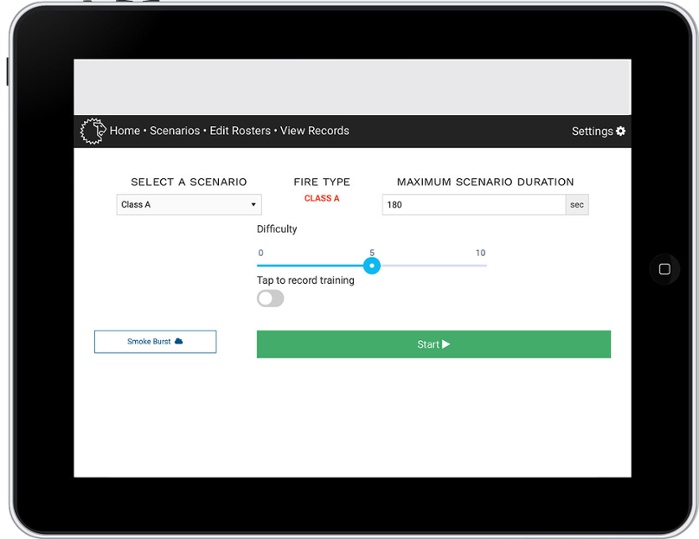
Task: Click the Difficulty slider track near 0
Action: click(x=262, y=266)
